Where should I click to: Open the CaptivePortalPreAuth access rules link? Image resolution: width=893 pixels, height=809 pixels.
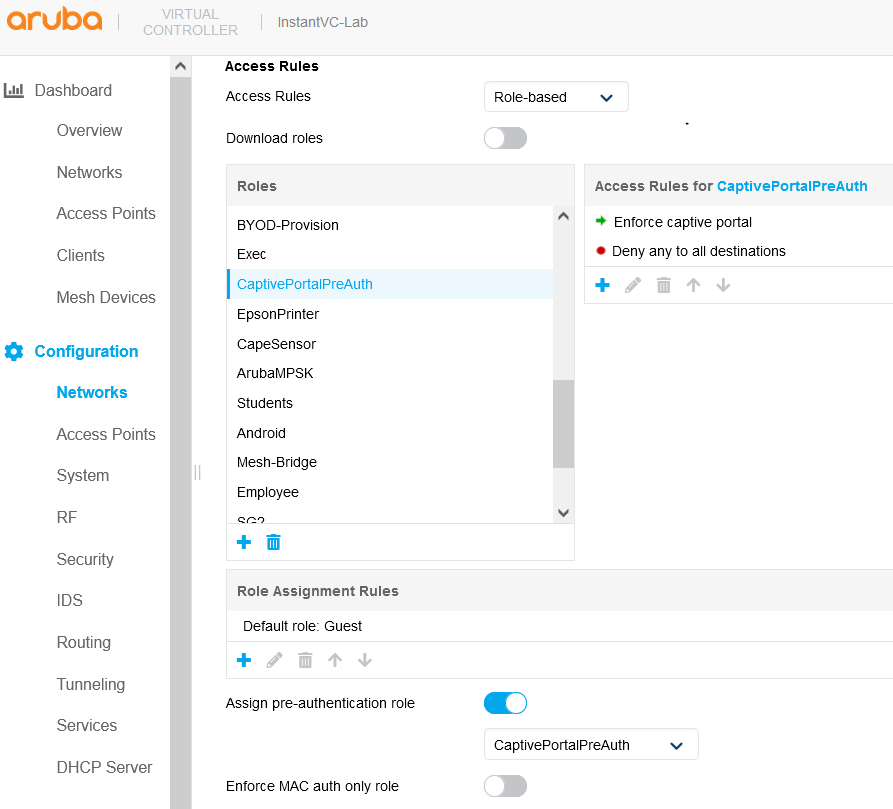(x=792, y=186)
